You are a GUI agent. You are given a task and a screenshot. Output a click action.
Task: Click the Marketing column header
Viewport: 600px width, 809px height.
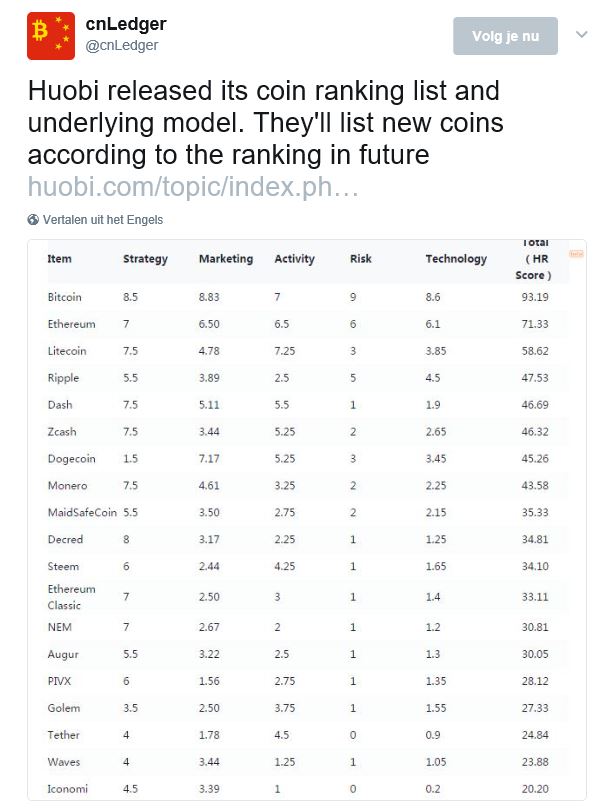[x=226, y=259]
